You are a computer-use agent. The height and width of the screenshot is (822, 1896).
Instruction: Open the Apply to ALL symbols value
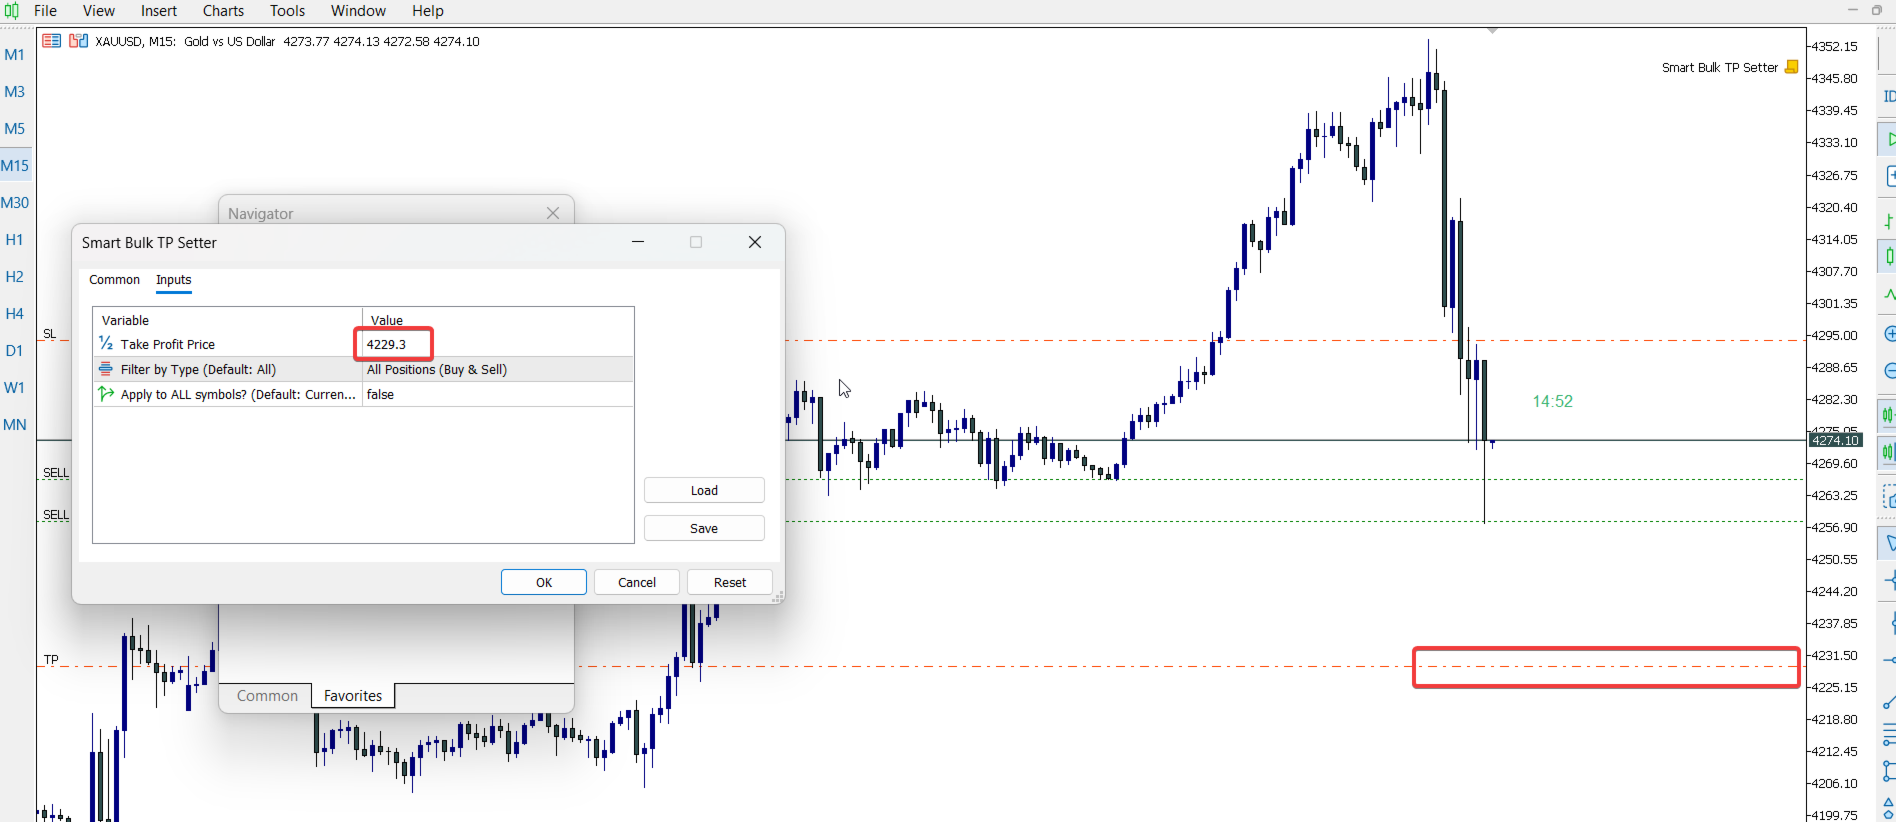tap(497, 395)
